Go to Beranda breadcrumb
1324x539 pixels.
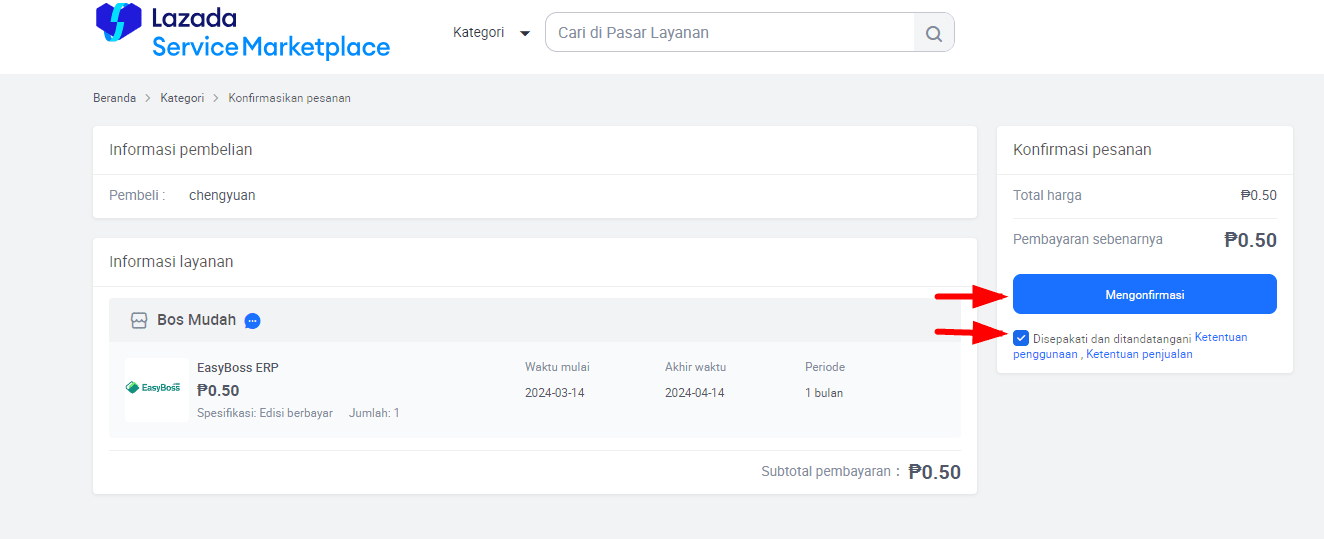pos(114,98)
